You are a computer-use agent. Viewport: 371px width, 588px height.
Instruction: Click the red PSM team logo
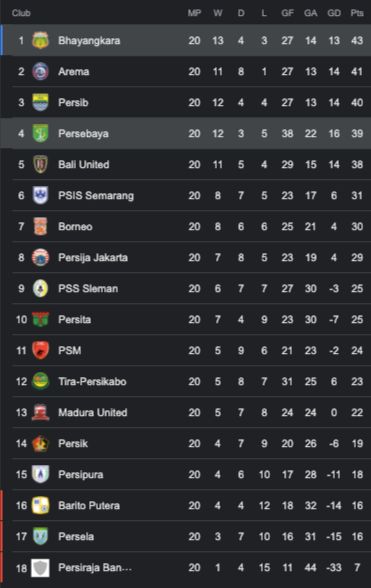click(x=40, y=350)
